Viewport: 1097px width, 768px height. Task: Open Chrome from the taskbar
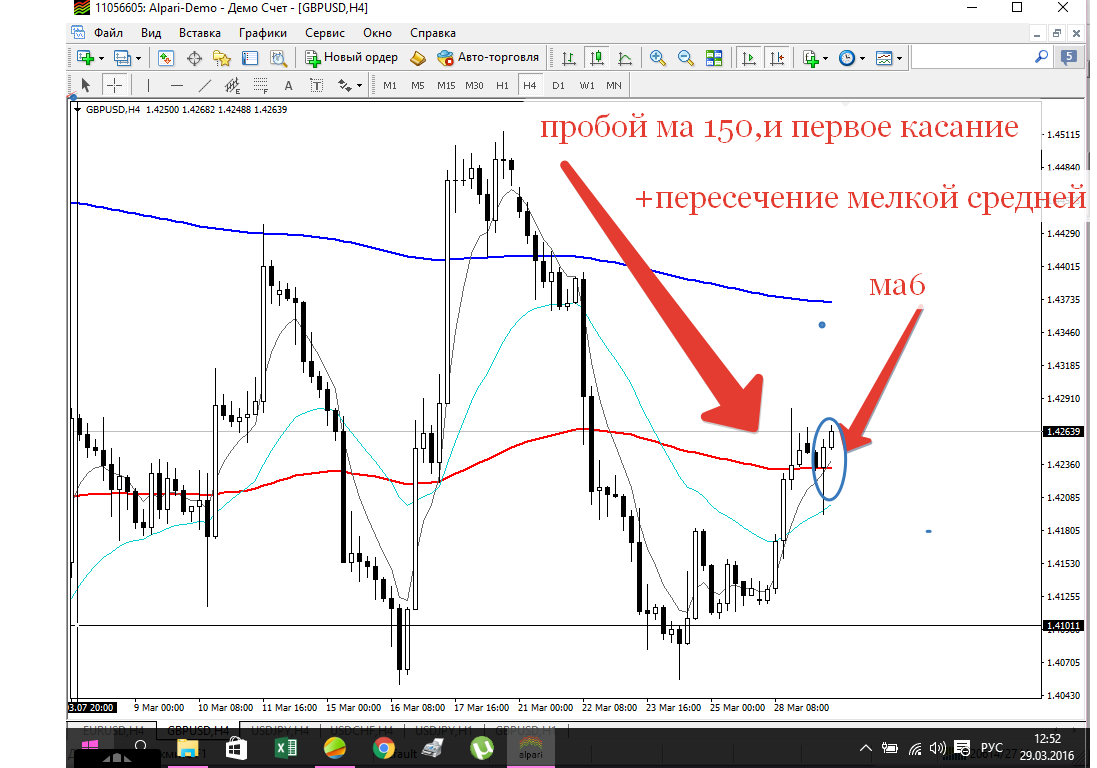[x=383, y=748]
